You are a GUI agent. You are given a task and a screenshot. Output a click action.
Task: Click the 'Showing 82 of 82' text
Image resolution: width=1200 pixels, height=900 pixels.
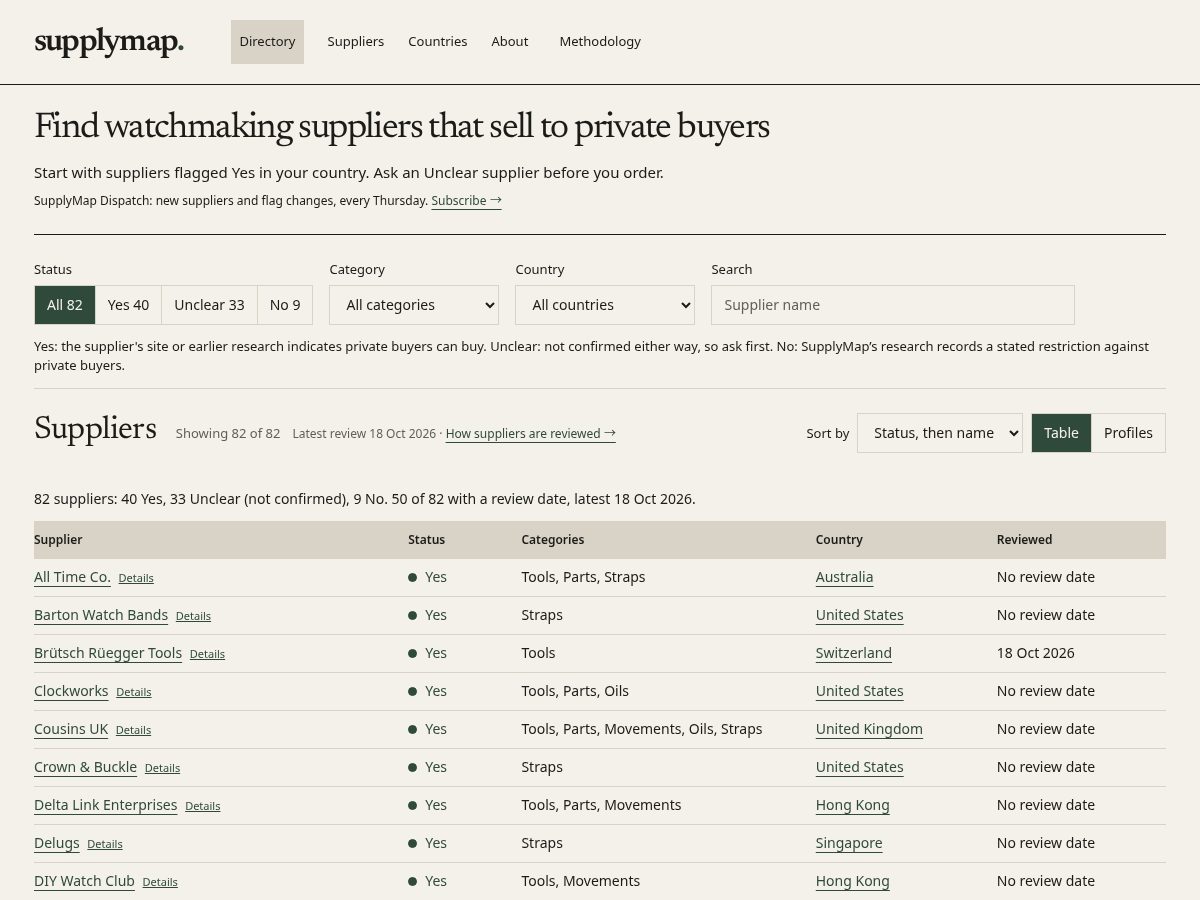click(228, 434)
